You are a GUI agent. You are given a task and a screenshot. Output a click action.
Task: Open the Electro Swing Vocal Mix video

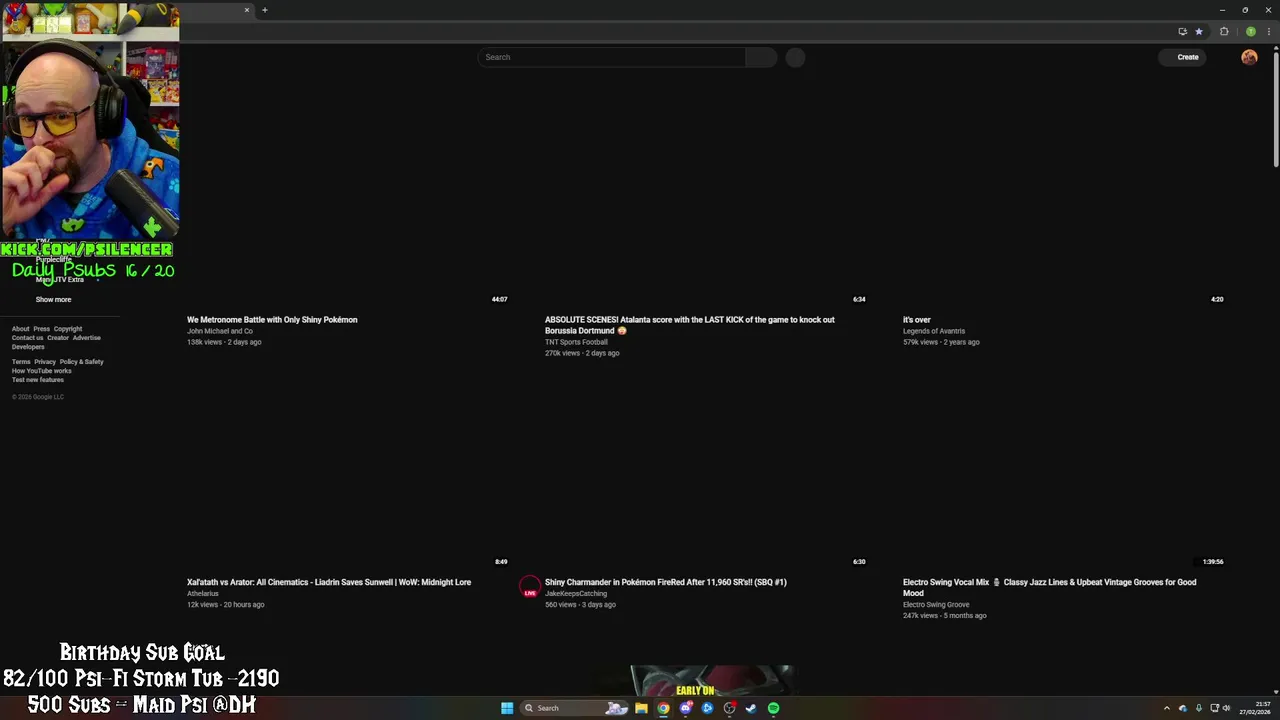click(x=1049, y=587)
